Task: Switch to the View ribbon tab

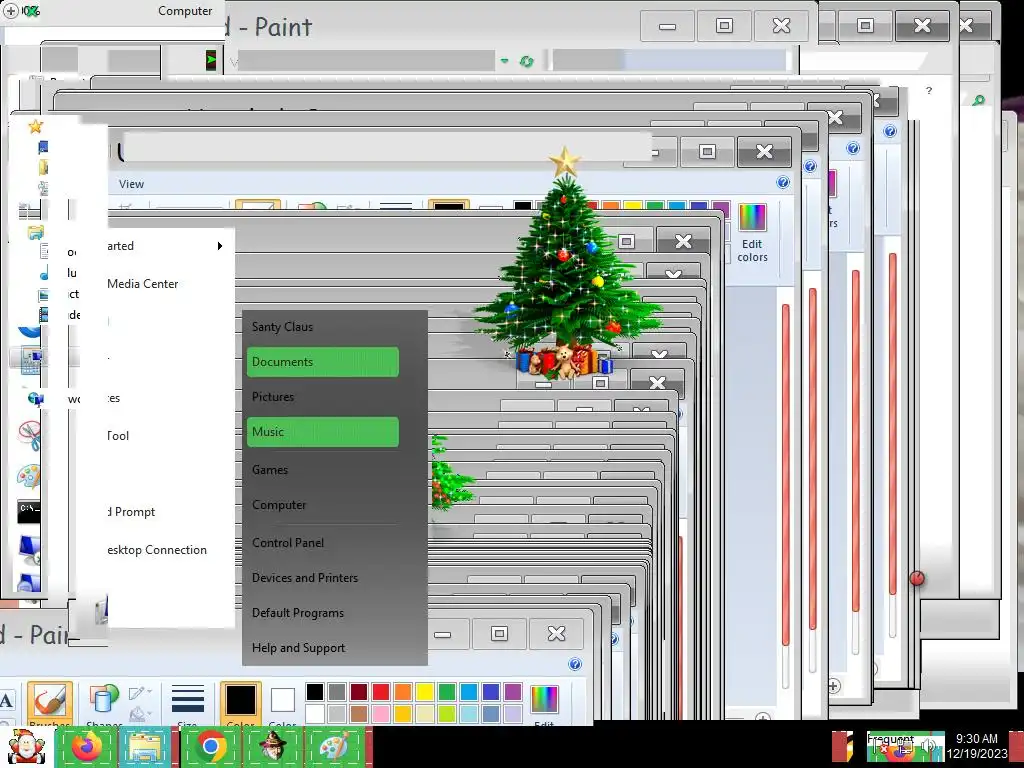Action: pos(131,184)
